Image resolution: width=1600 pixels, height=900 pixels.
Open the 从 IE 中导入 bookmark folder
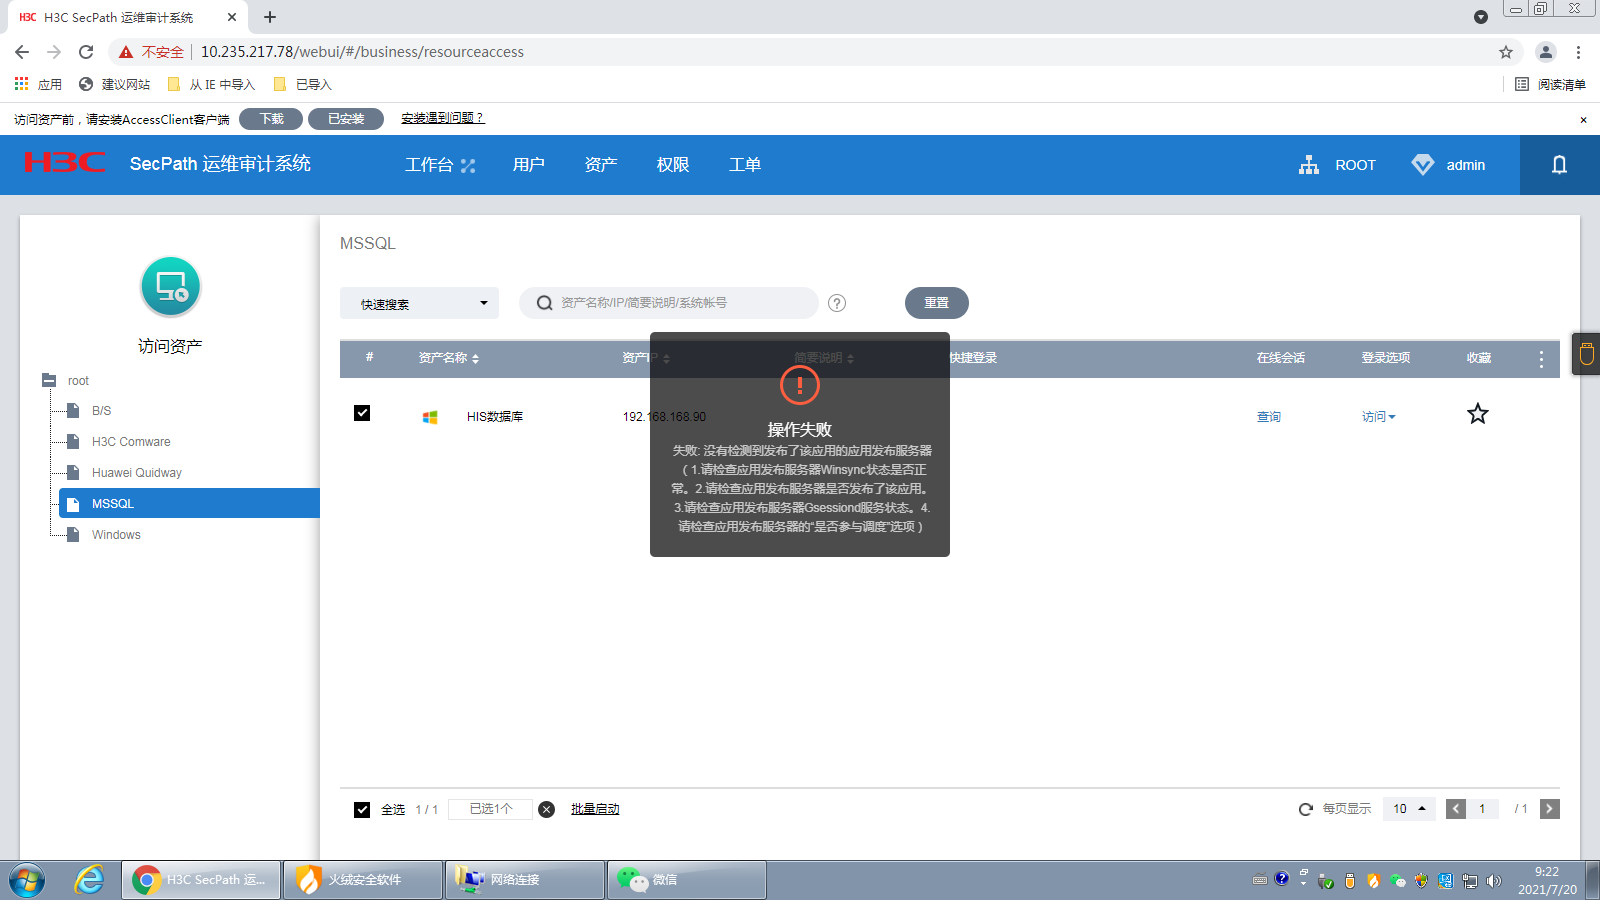(x=211, y=84)
